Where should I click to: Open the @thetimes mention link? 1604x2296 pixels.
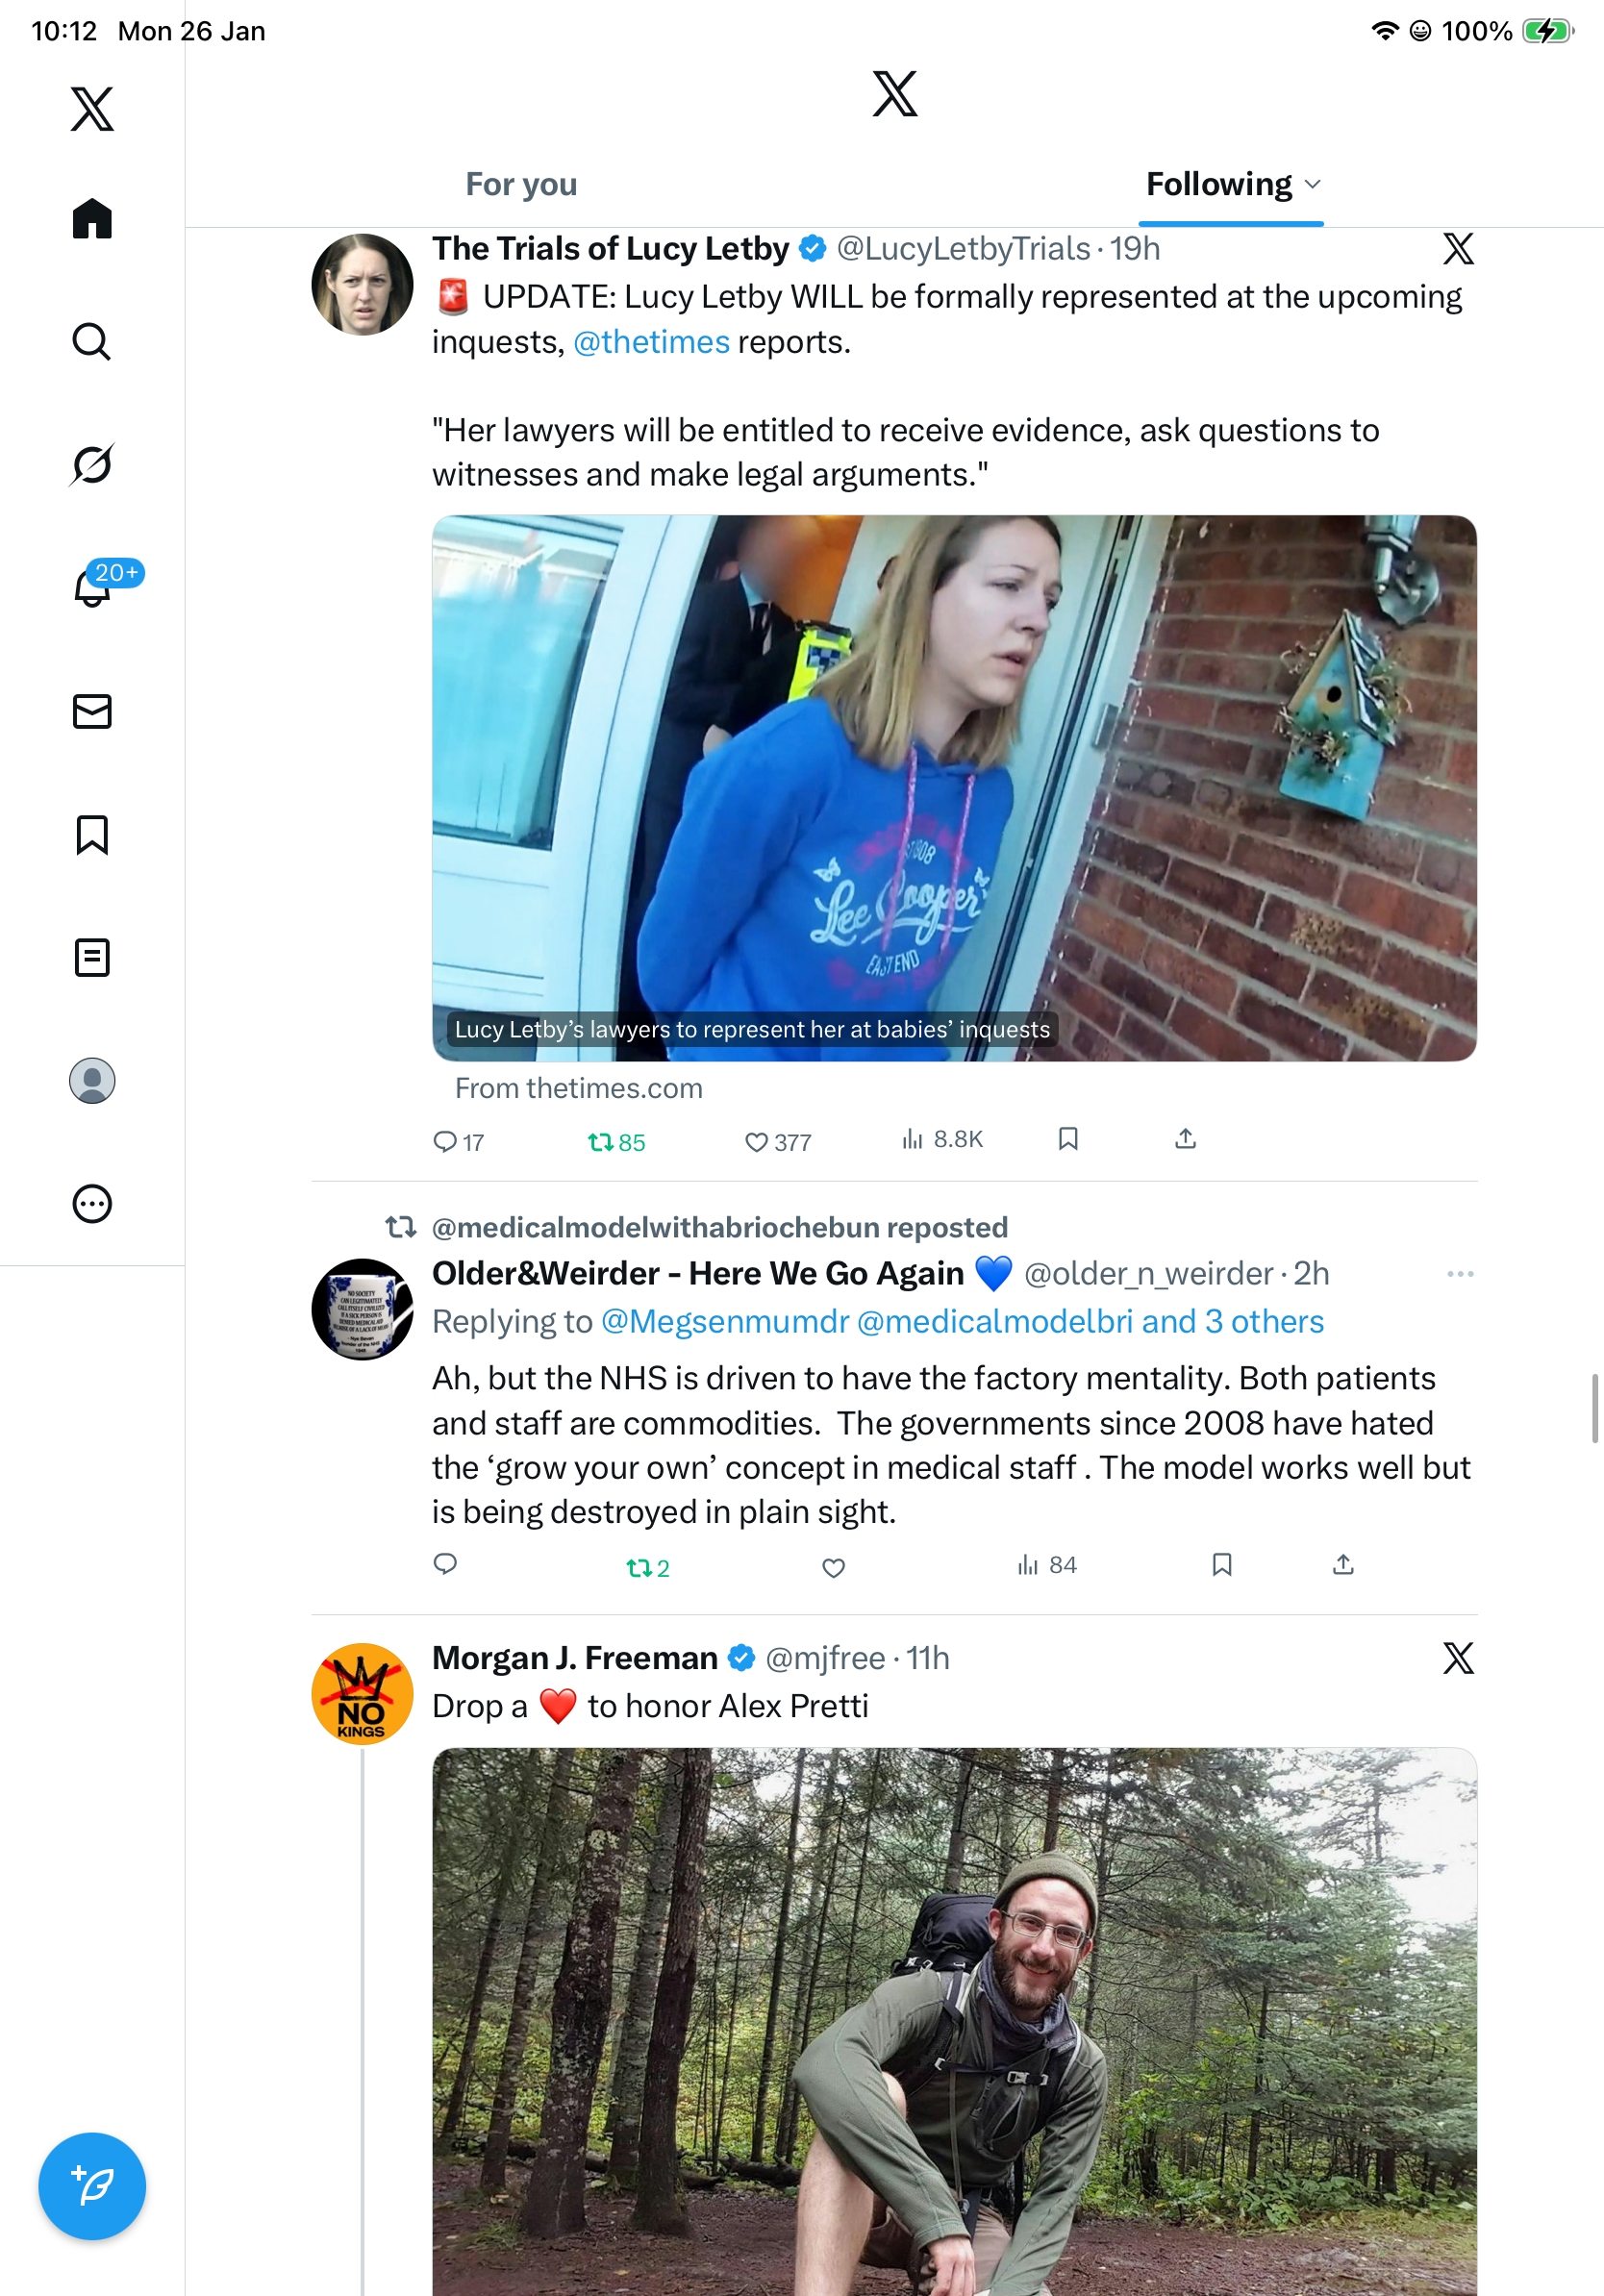click(x=651, y=342)
